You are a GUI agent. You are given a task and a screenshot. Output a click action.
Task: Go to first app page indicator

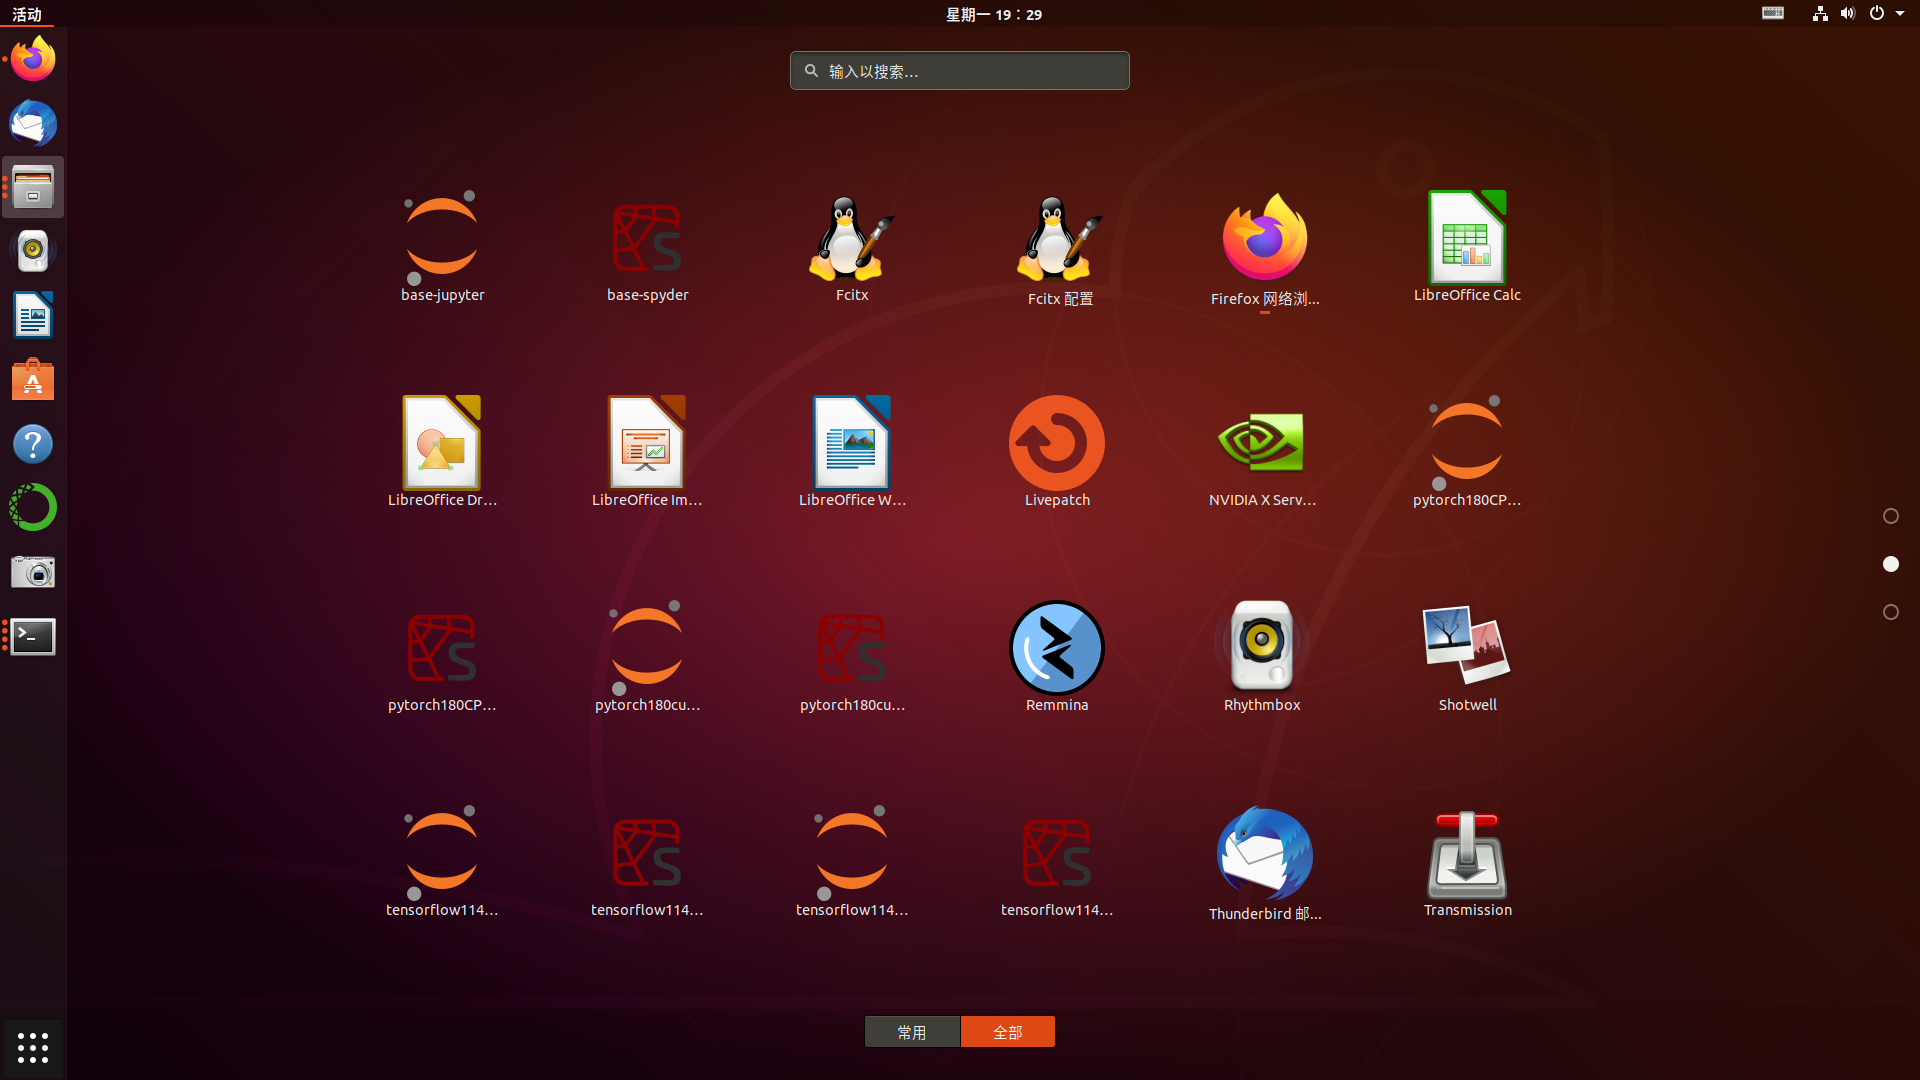coord(1890,516)
